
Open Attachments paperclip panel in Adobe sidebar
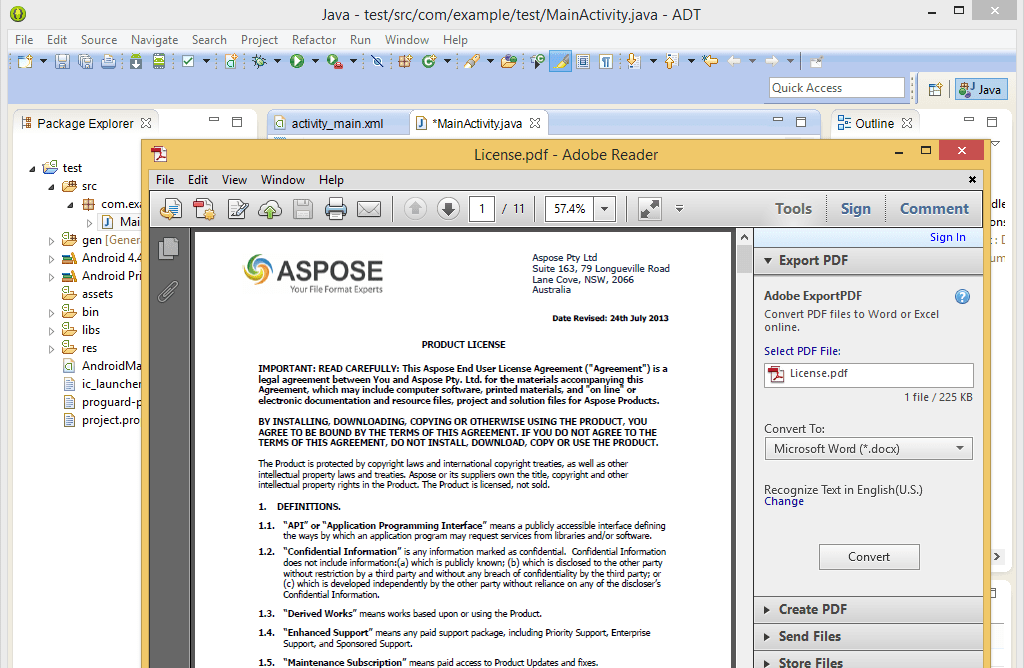[x=168, y=291]
